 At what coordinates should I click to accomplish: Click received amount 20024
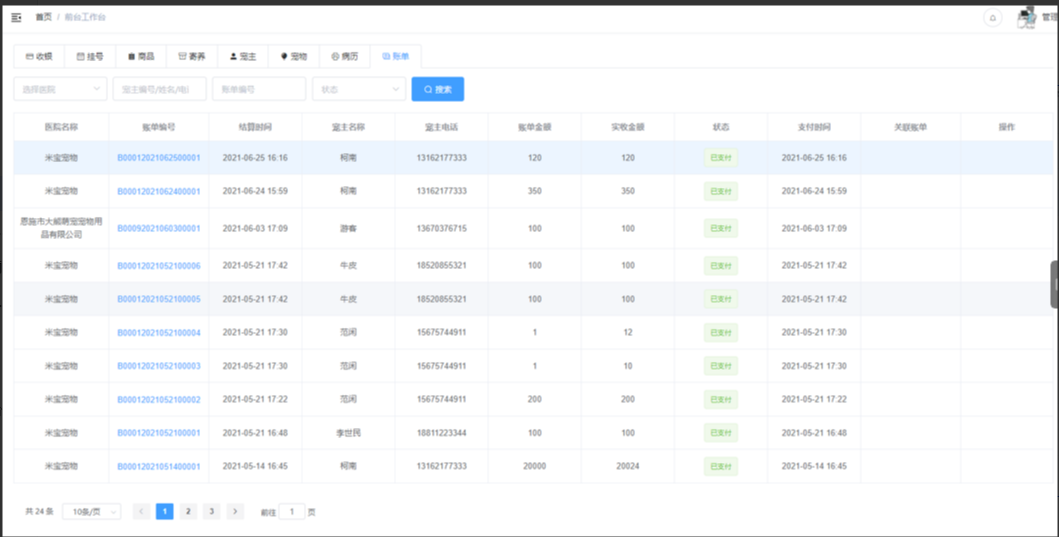click(628, 467)
